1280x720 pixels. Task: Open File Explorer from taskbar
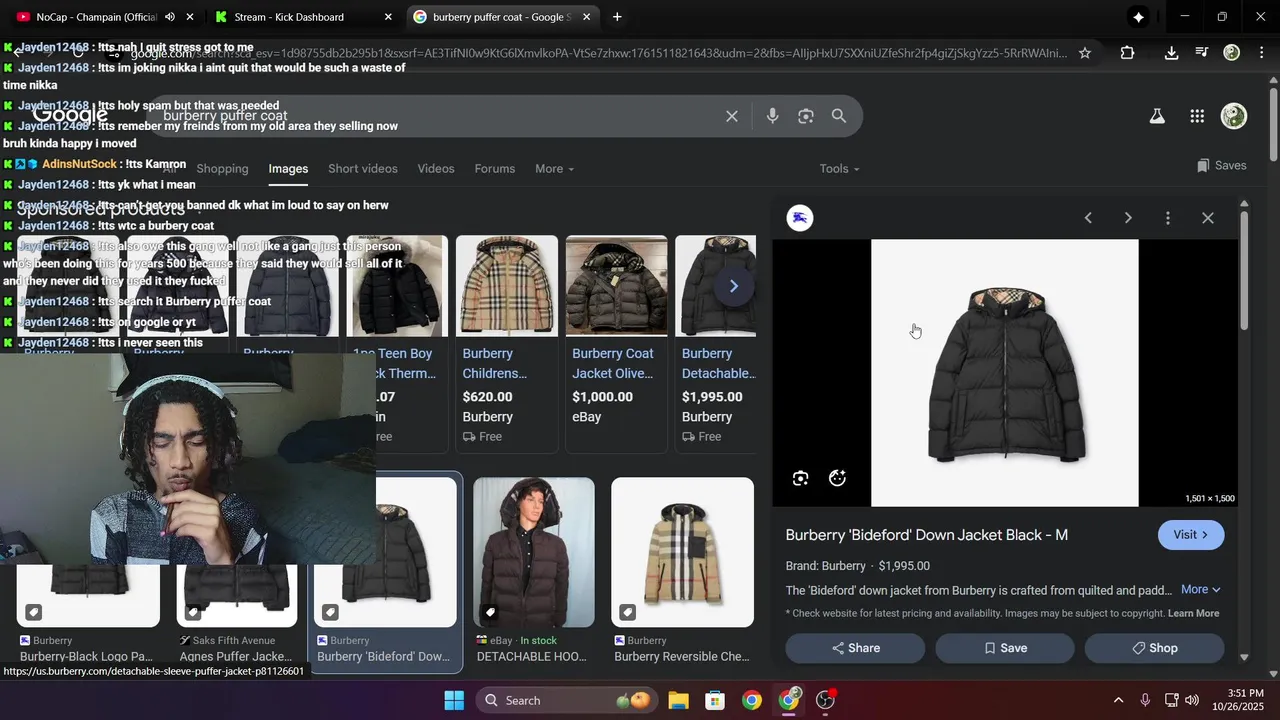coord(678,700)
